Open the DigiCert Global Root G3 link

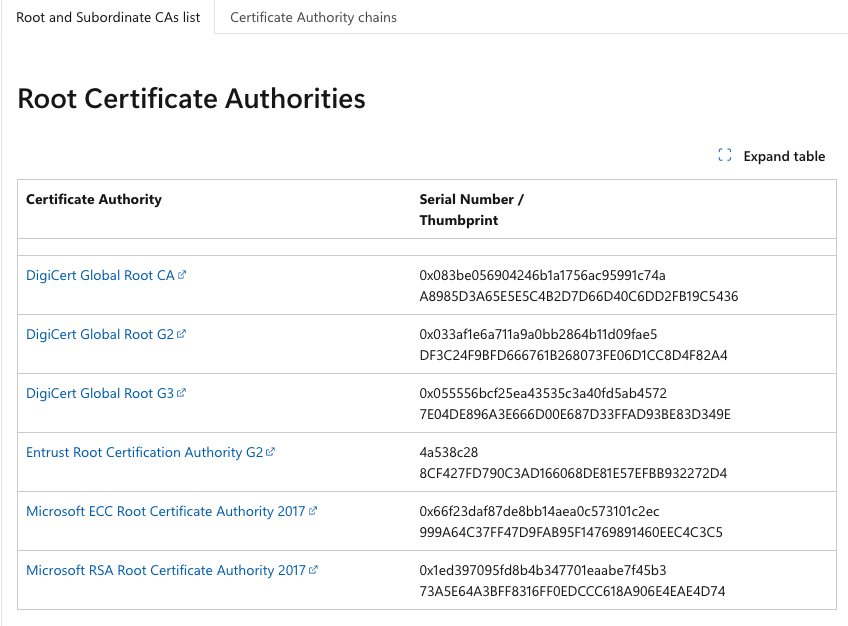(x=99, y=392)
